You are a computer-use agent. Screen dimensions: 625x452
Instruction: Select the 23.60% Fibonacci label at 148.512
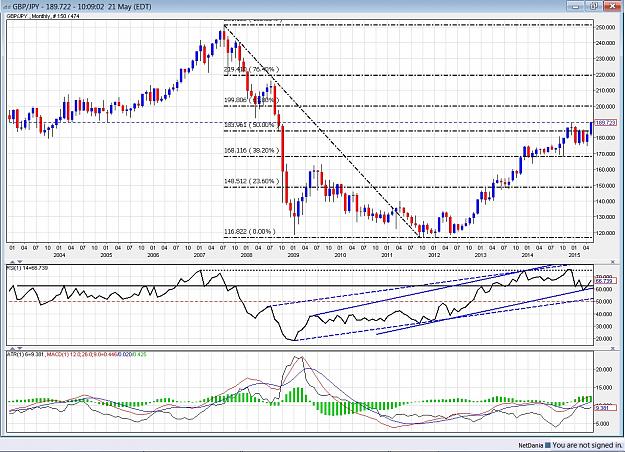pyautogui.click(x=252, y=181)
